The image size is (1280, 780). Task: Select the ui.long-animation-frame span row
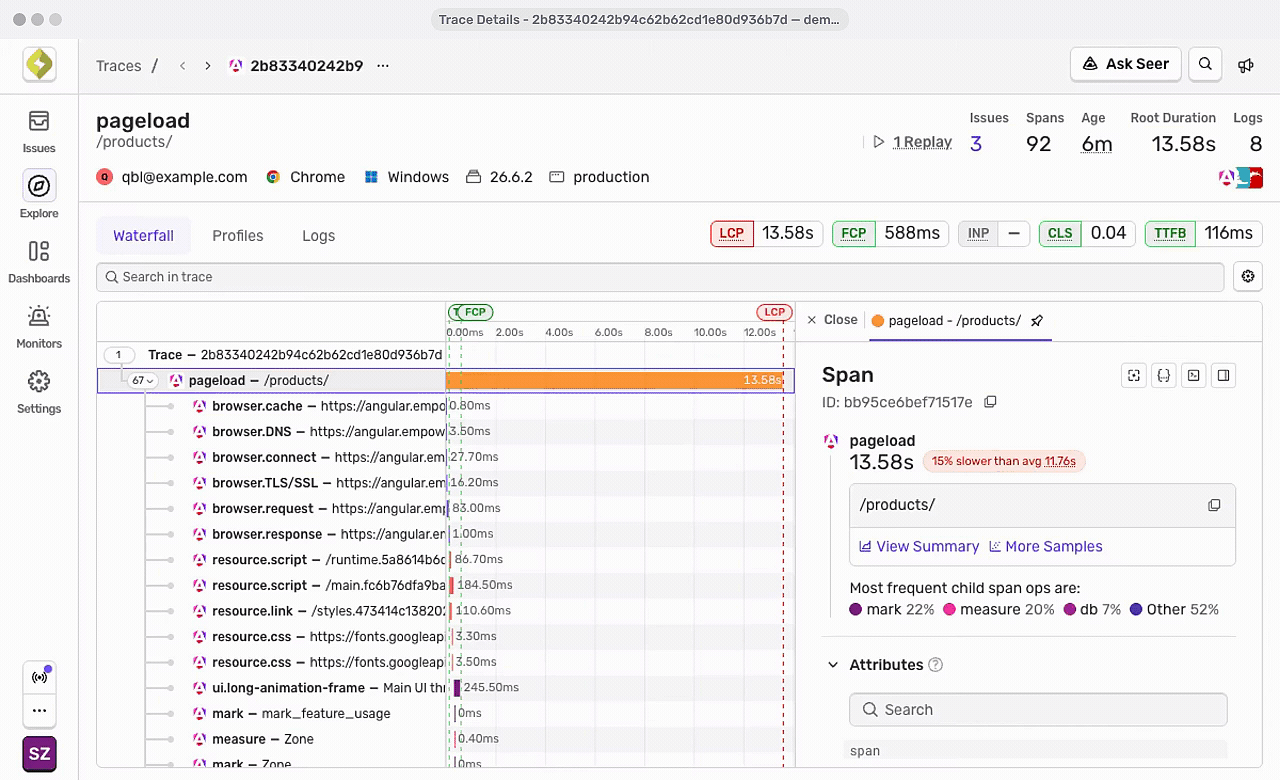pyautogui.click(x=446, y=688)
